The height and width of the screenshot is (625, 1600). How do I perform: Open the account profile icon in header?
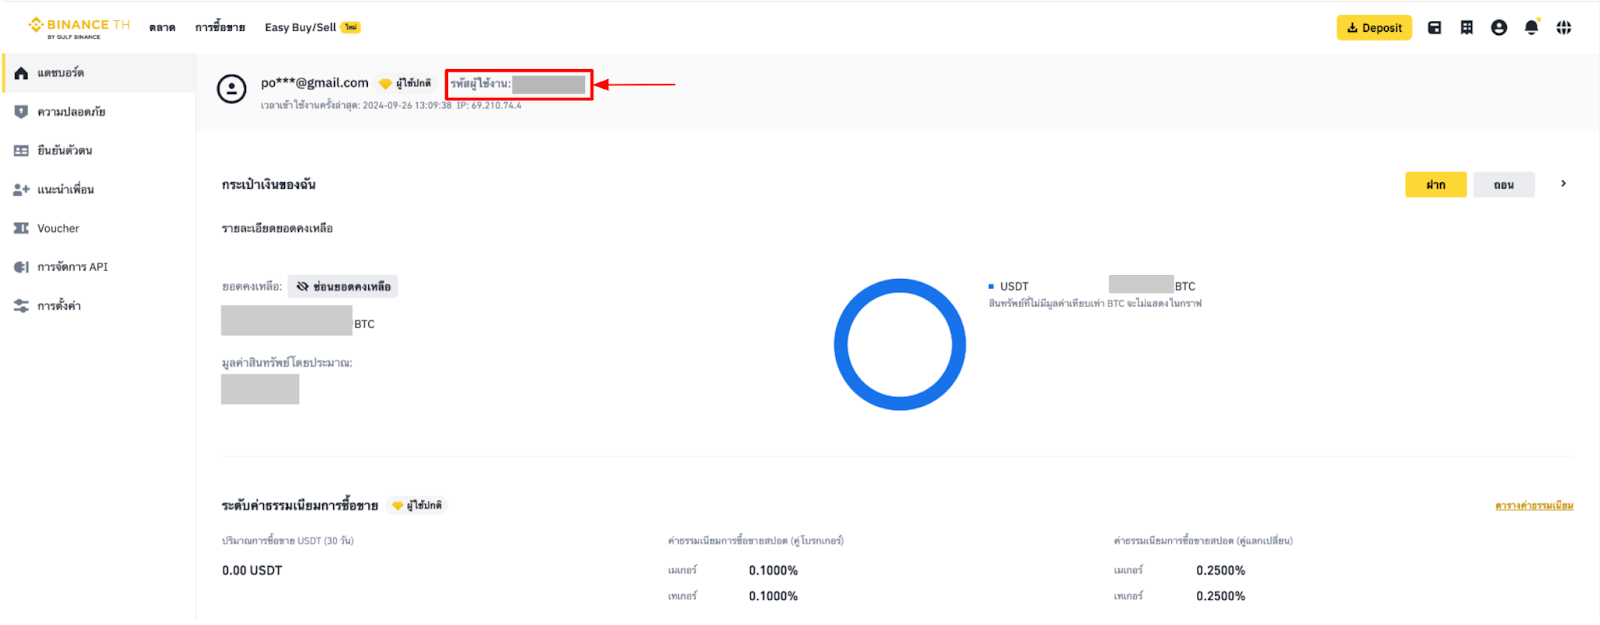(x=1498, y=28)
